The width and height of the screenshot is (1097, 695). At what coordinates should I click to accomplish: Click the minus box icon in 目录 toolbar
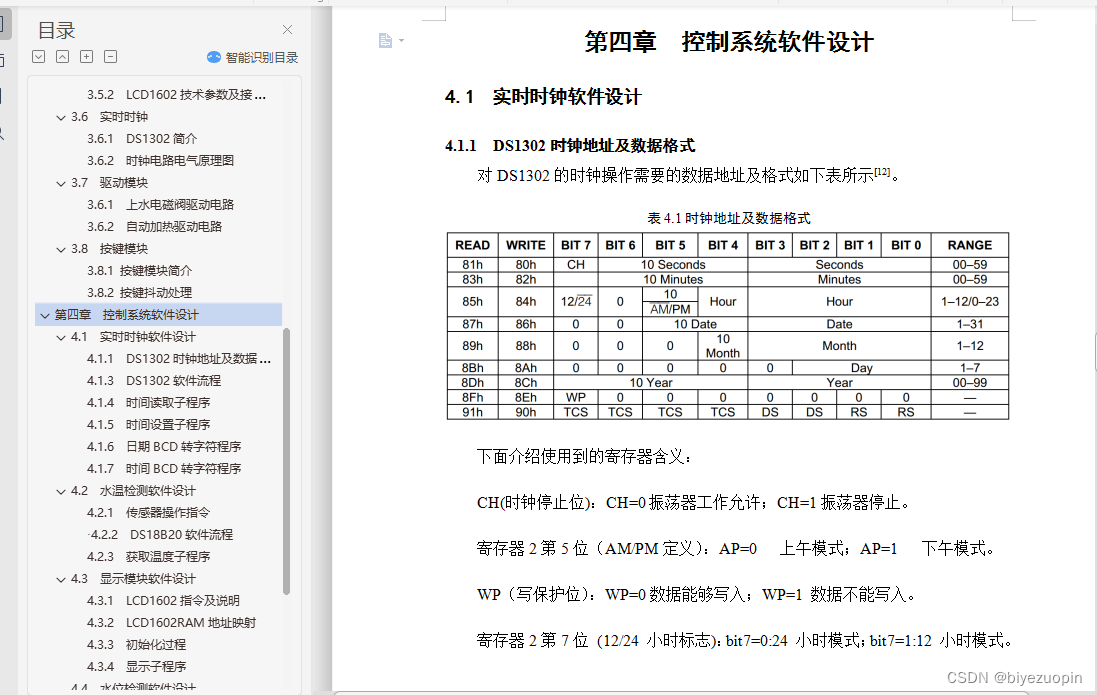point(111,57)
